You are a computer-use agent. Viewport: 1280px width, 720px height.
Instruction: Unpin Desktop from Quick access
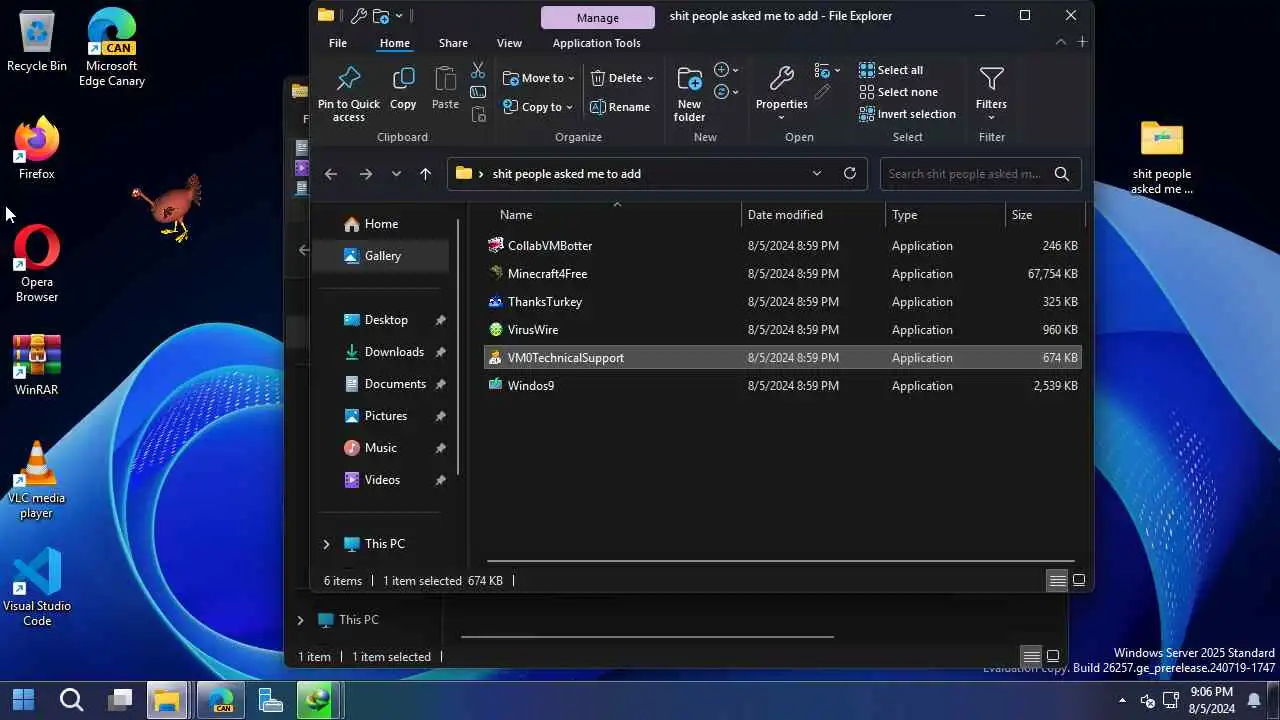tap(440, 320)
